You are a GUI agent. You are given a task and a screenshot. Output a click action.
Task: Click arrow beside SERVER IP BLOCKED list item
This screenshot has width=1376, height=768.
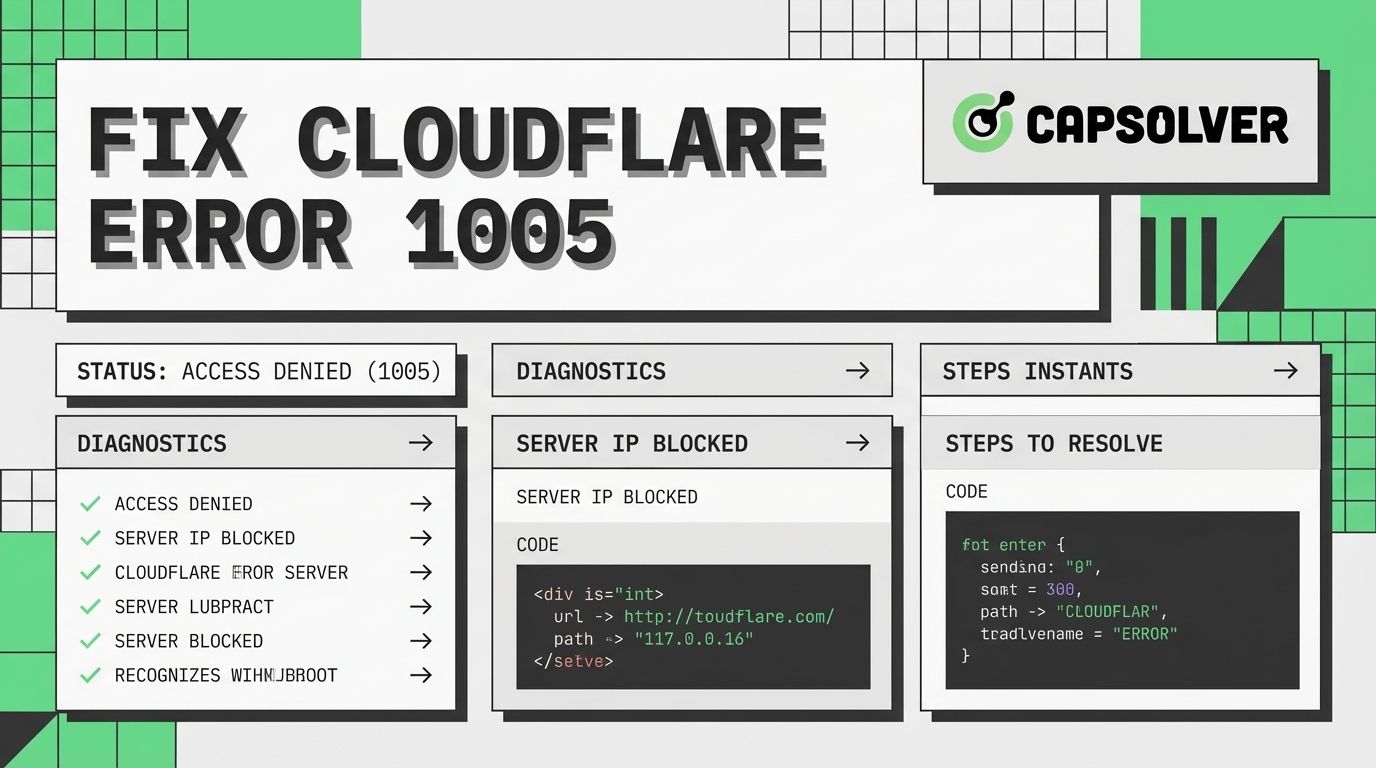click(x=421, y=538)
